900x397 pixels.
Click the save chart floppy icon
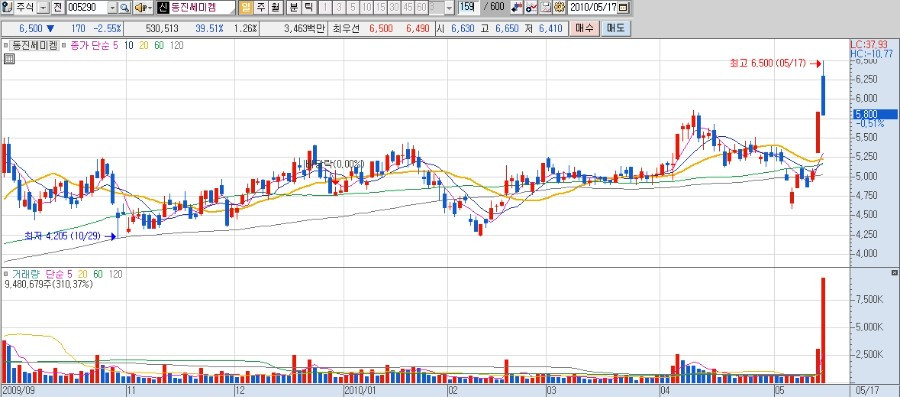coord(545,8)
